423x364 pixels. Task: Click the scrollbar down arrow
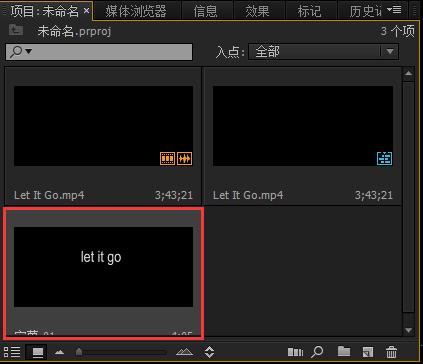409,330
